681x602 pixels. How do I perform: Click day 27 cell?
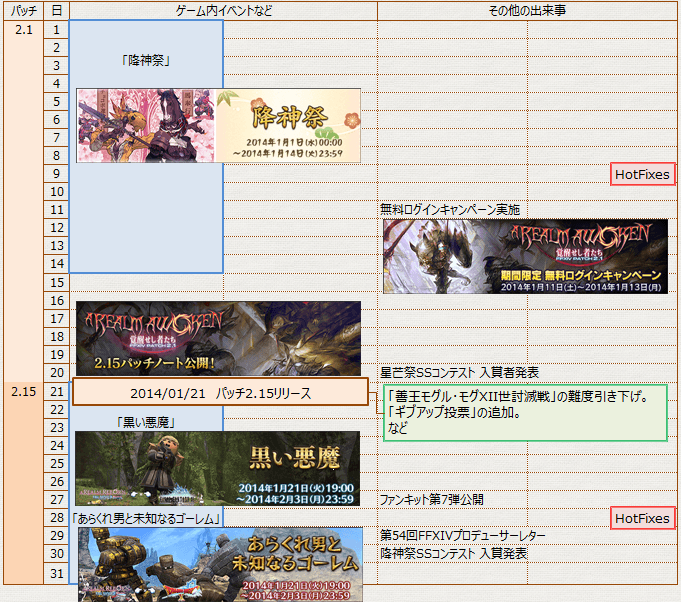click(x=56, y=499)
